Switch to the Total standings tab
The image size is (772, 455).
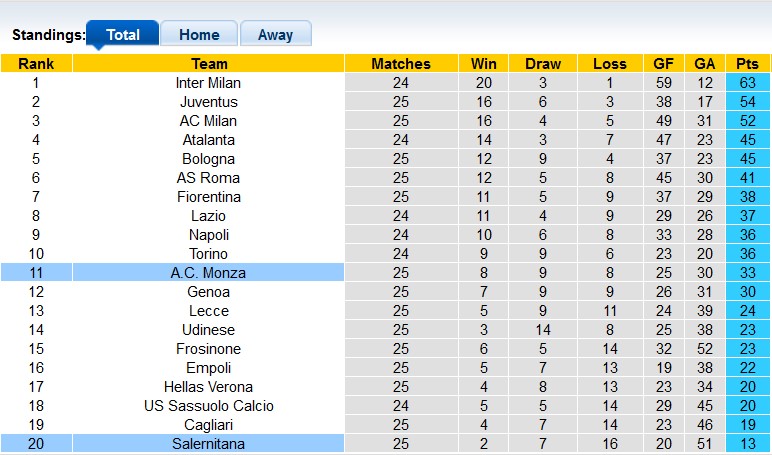tap(123, 34)
